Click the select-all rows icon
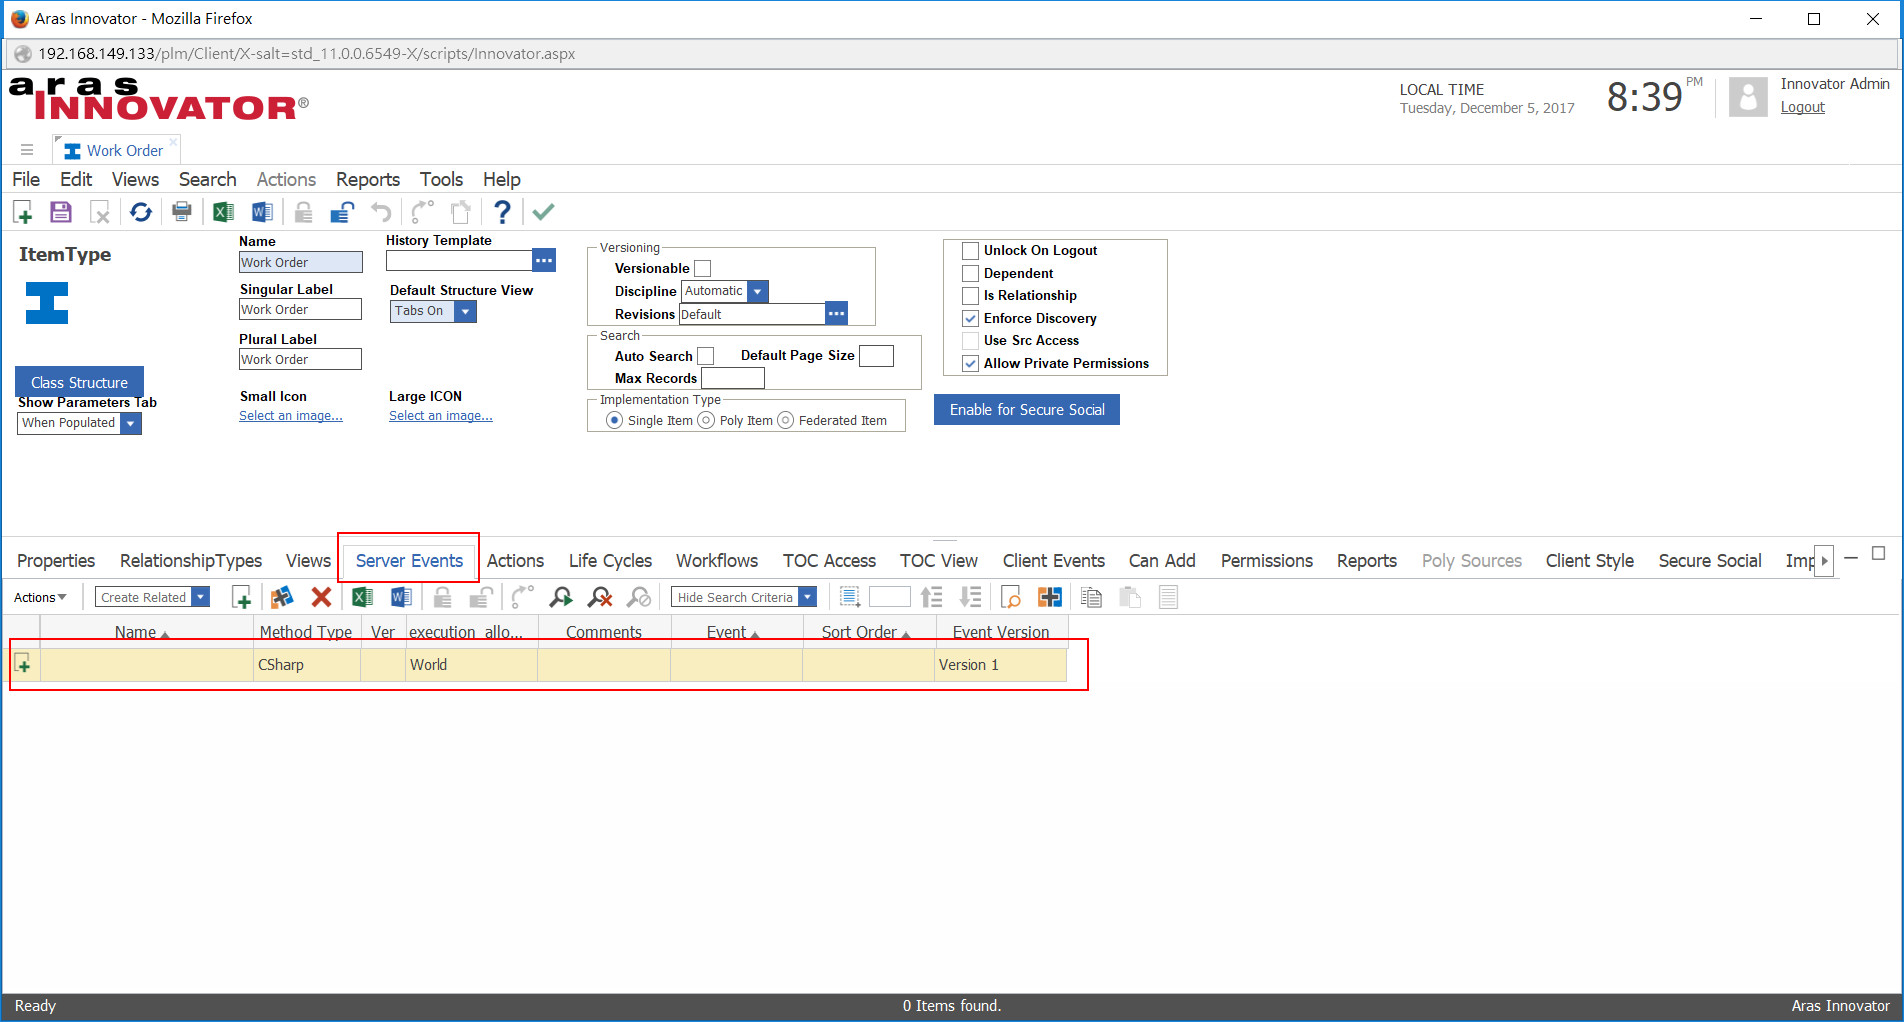The width and height of the screenshot is (1904, 1022). point(849,598)
